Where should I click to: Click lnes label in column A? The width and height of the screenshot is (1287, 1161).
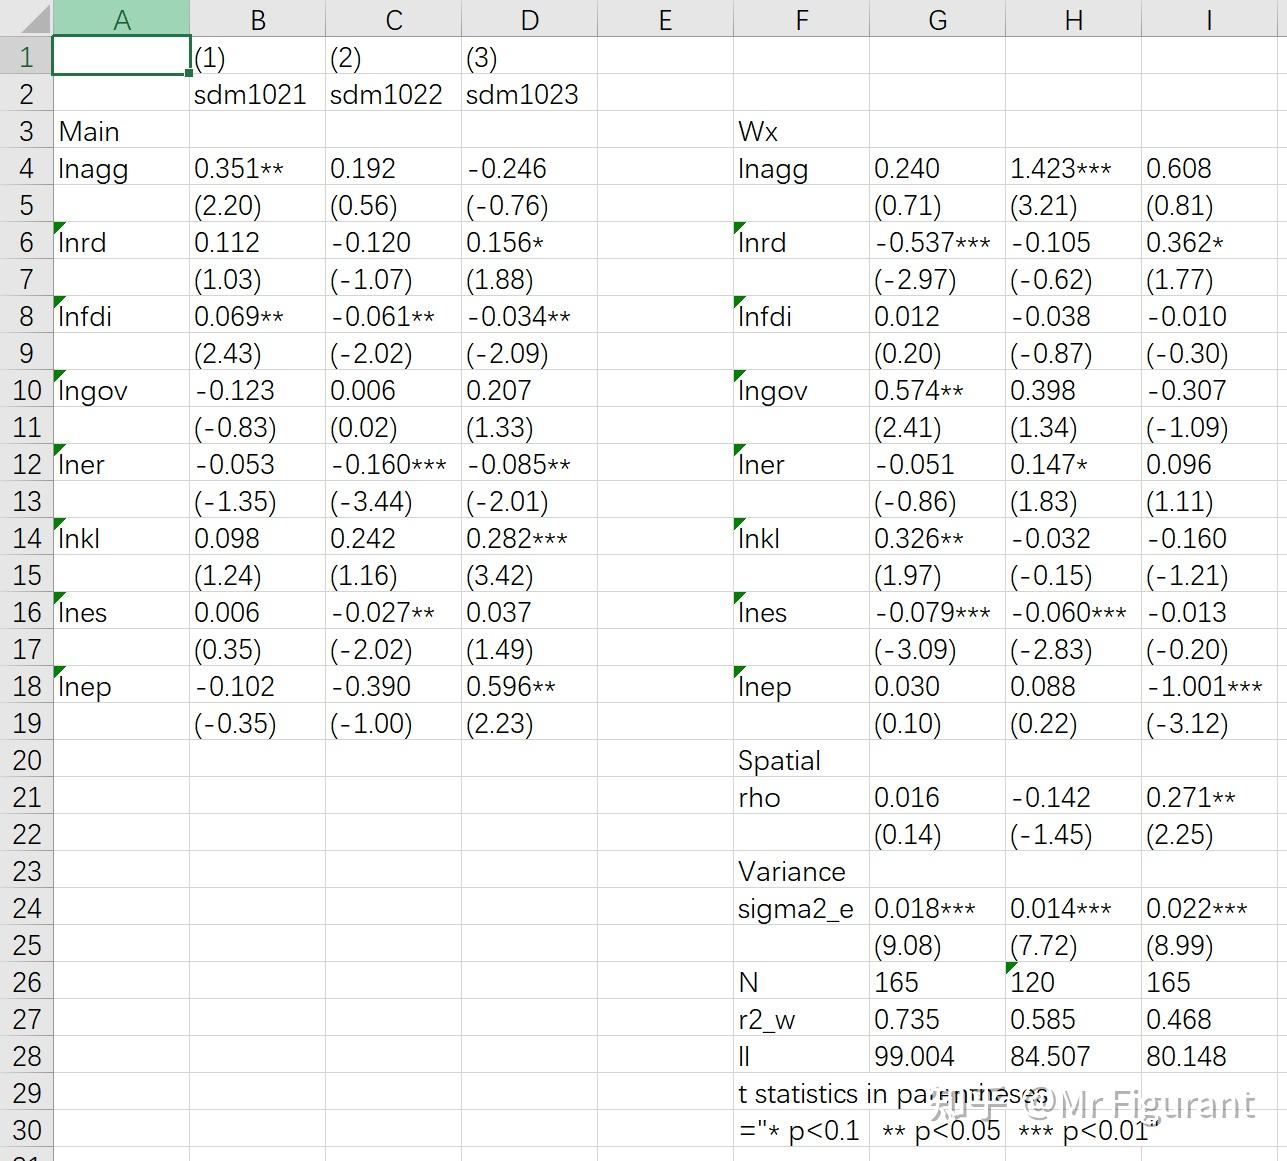tap(121, 611)
